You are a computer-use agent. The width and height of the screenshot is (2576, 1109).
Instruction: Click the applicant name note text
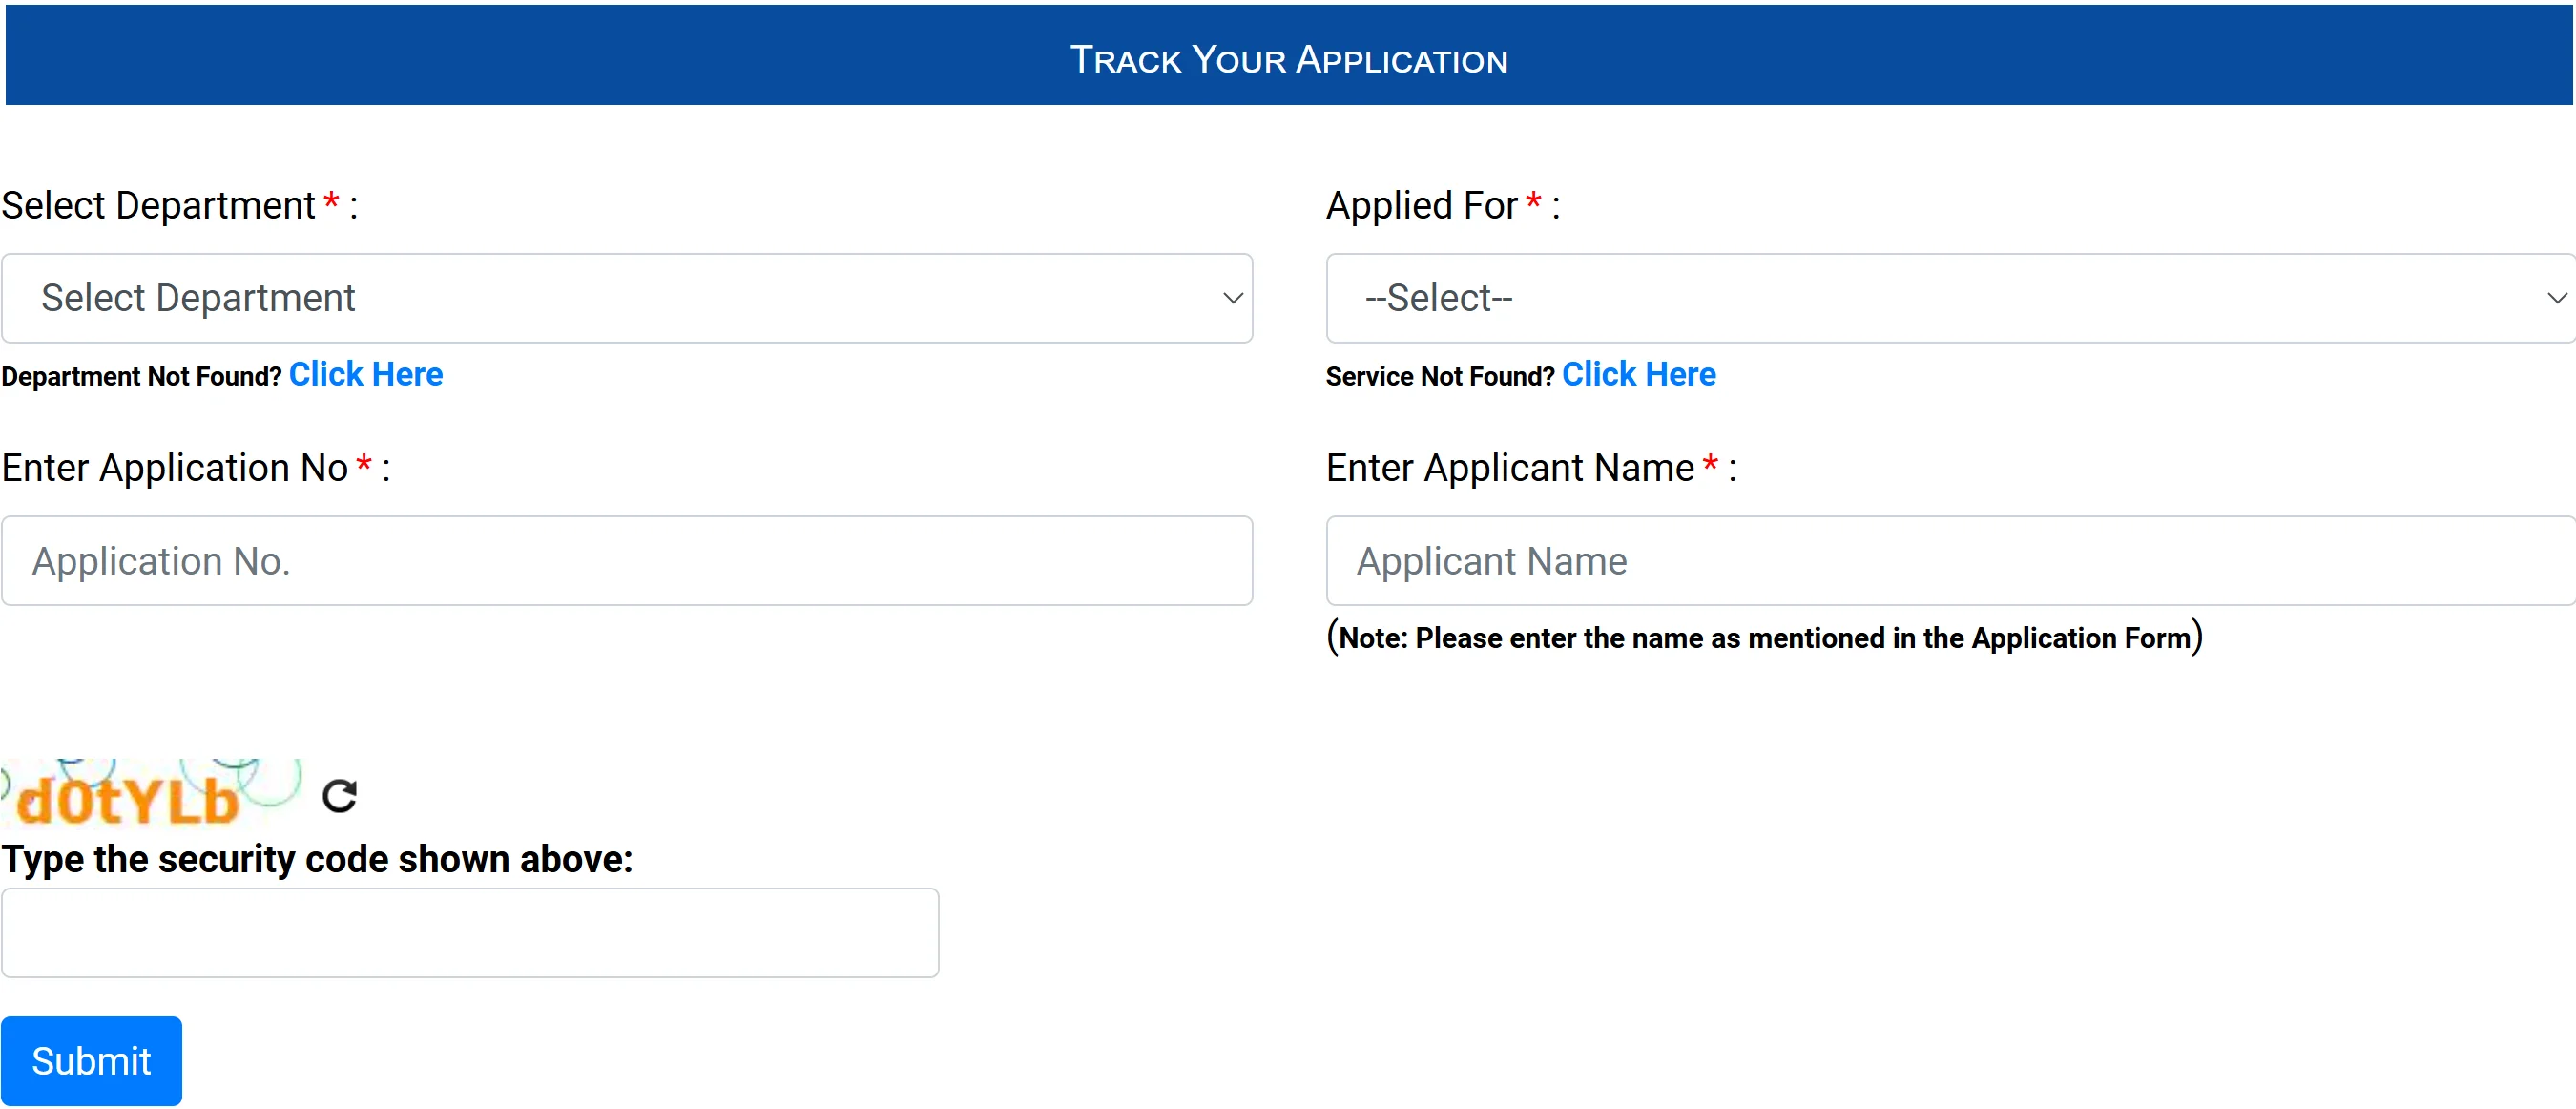click(1764, 638)
